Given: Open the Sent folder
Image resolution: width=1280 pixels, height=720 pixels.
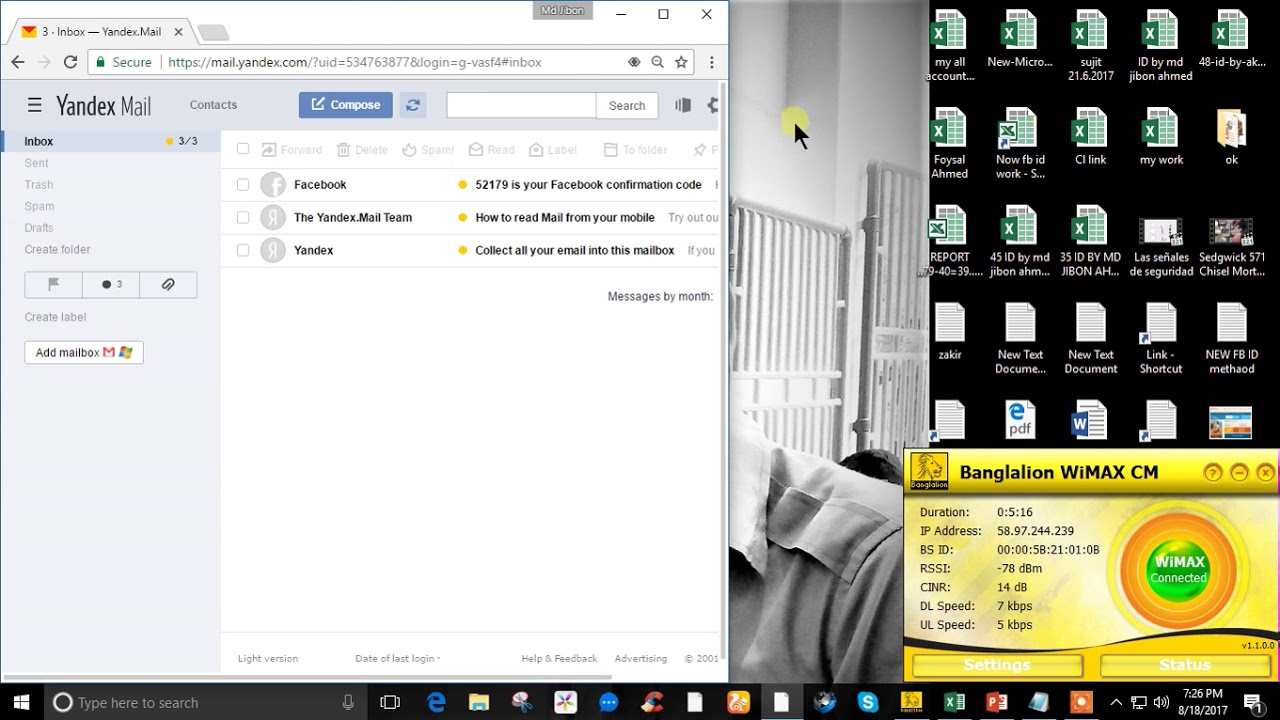Looking at the screenshot, I should point(36,163).
